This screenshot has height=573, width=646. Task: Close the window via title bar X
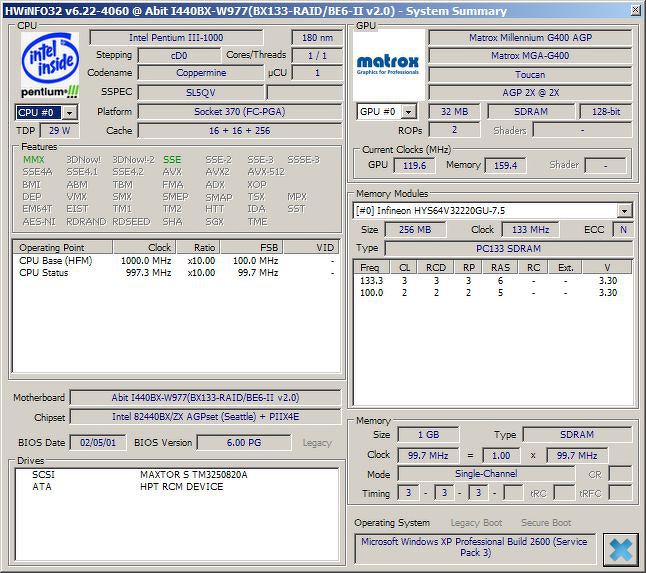coord(635,10)
